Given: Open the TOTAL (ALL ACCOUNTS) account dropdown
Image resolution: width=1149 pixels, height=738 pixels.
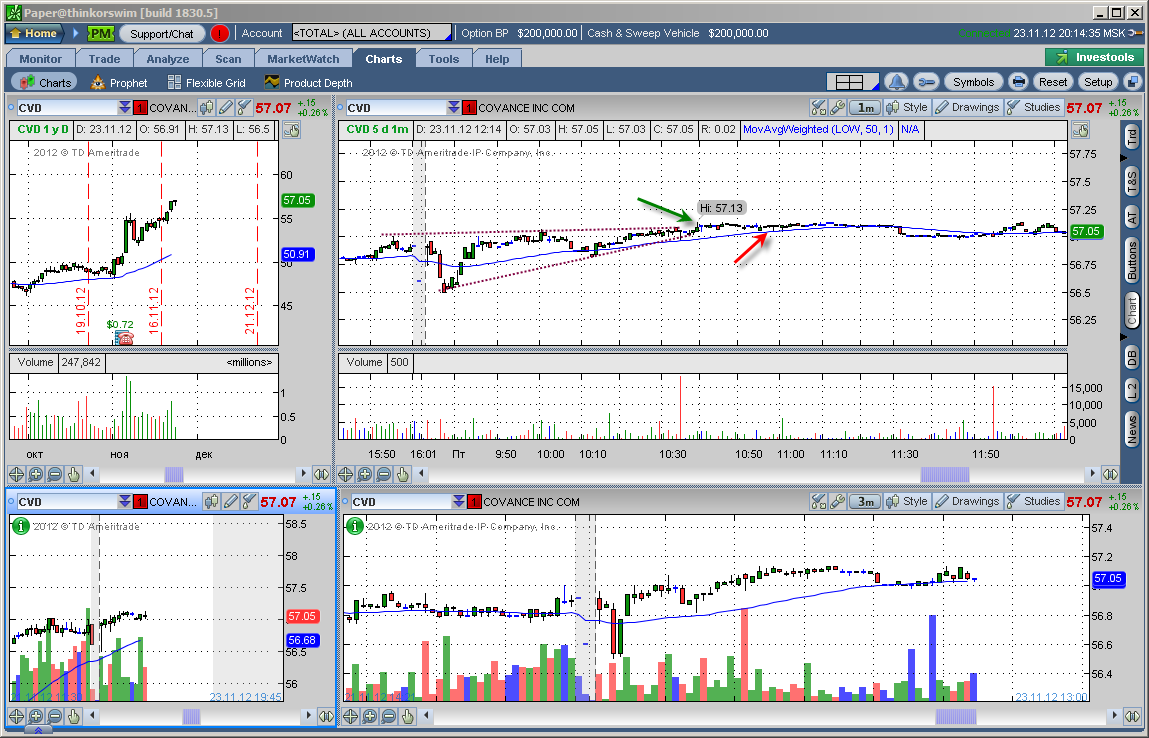Looking at the screenshot, I should click(372, 33).
